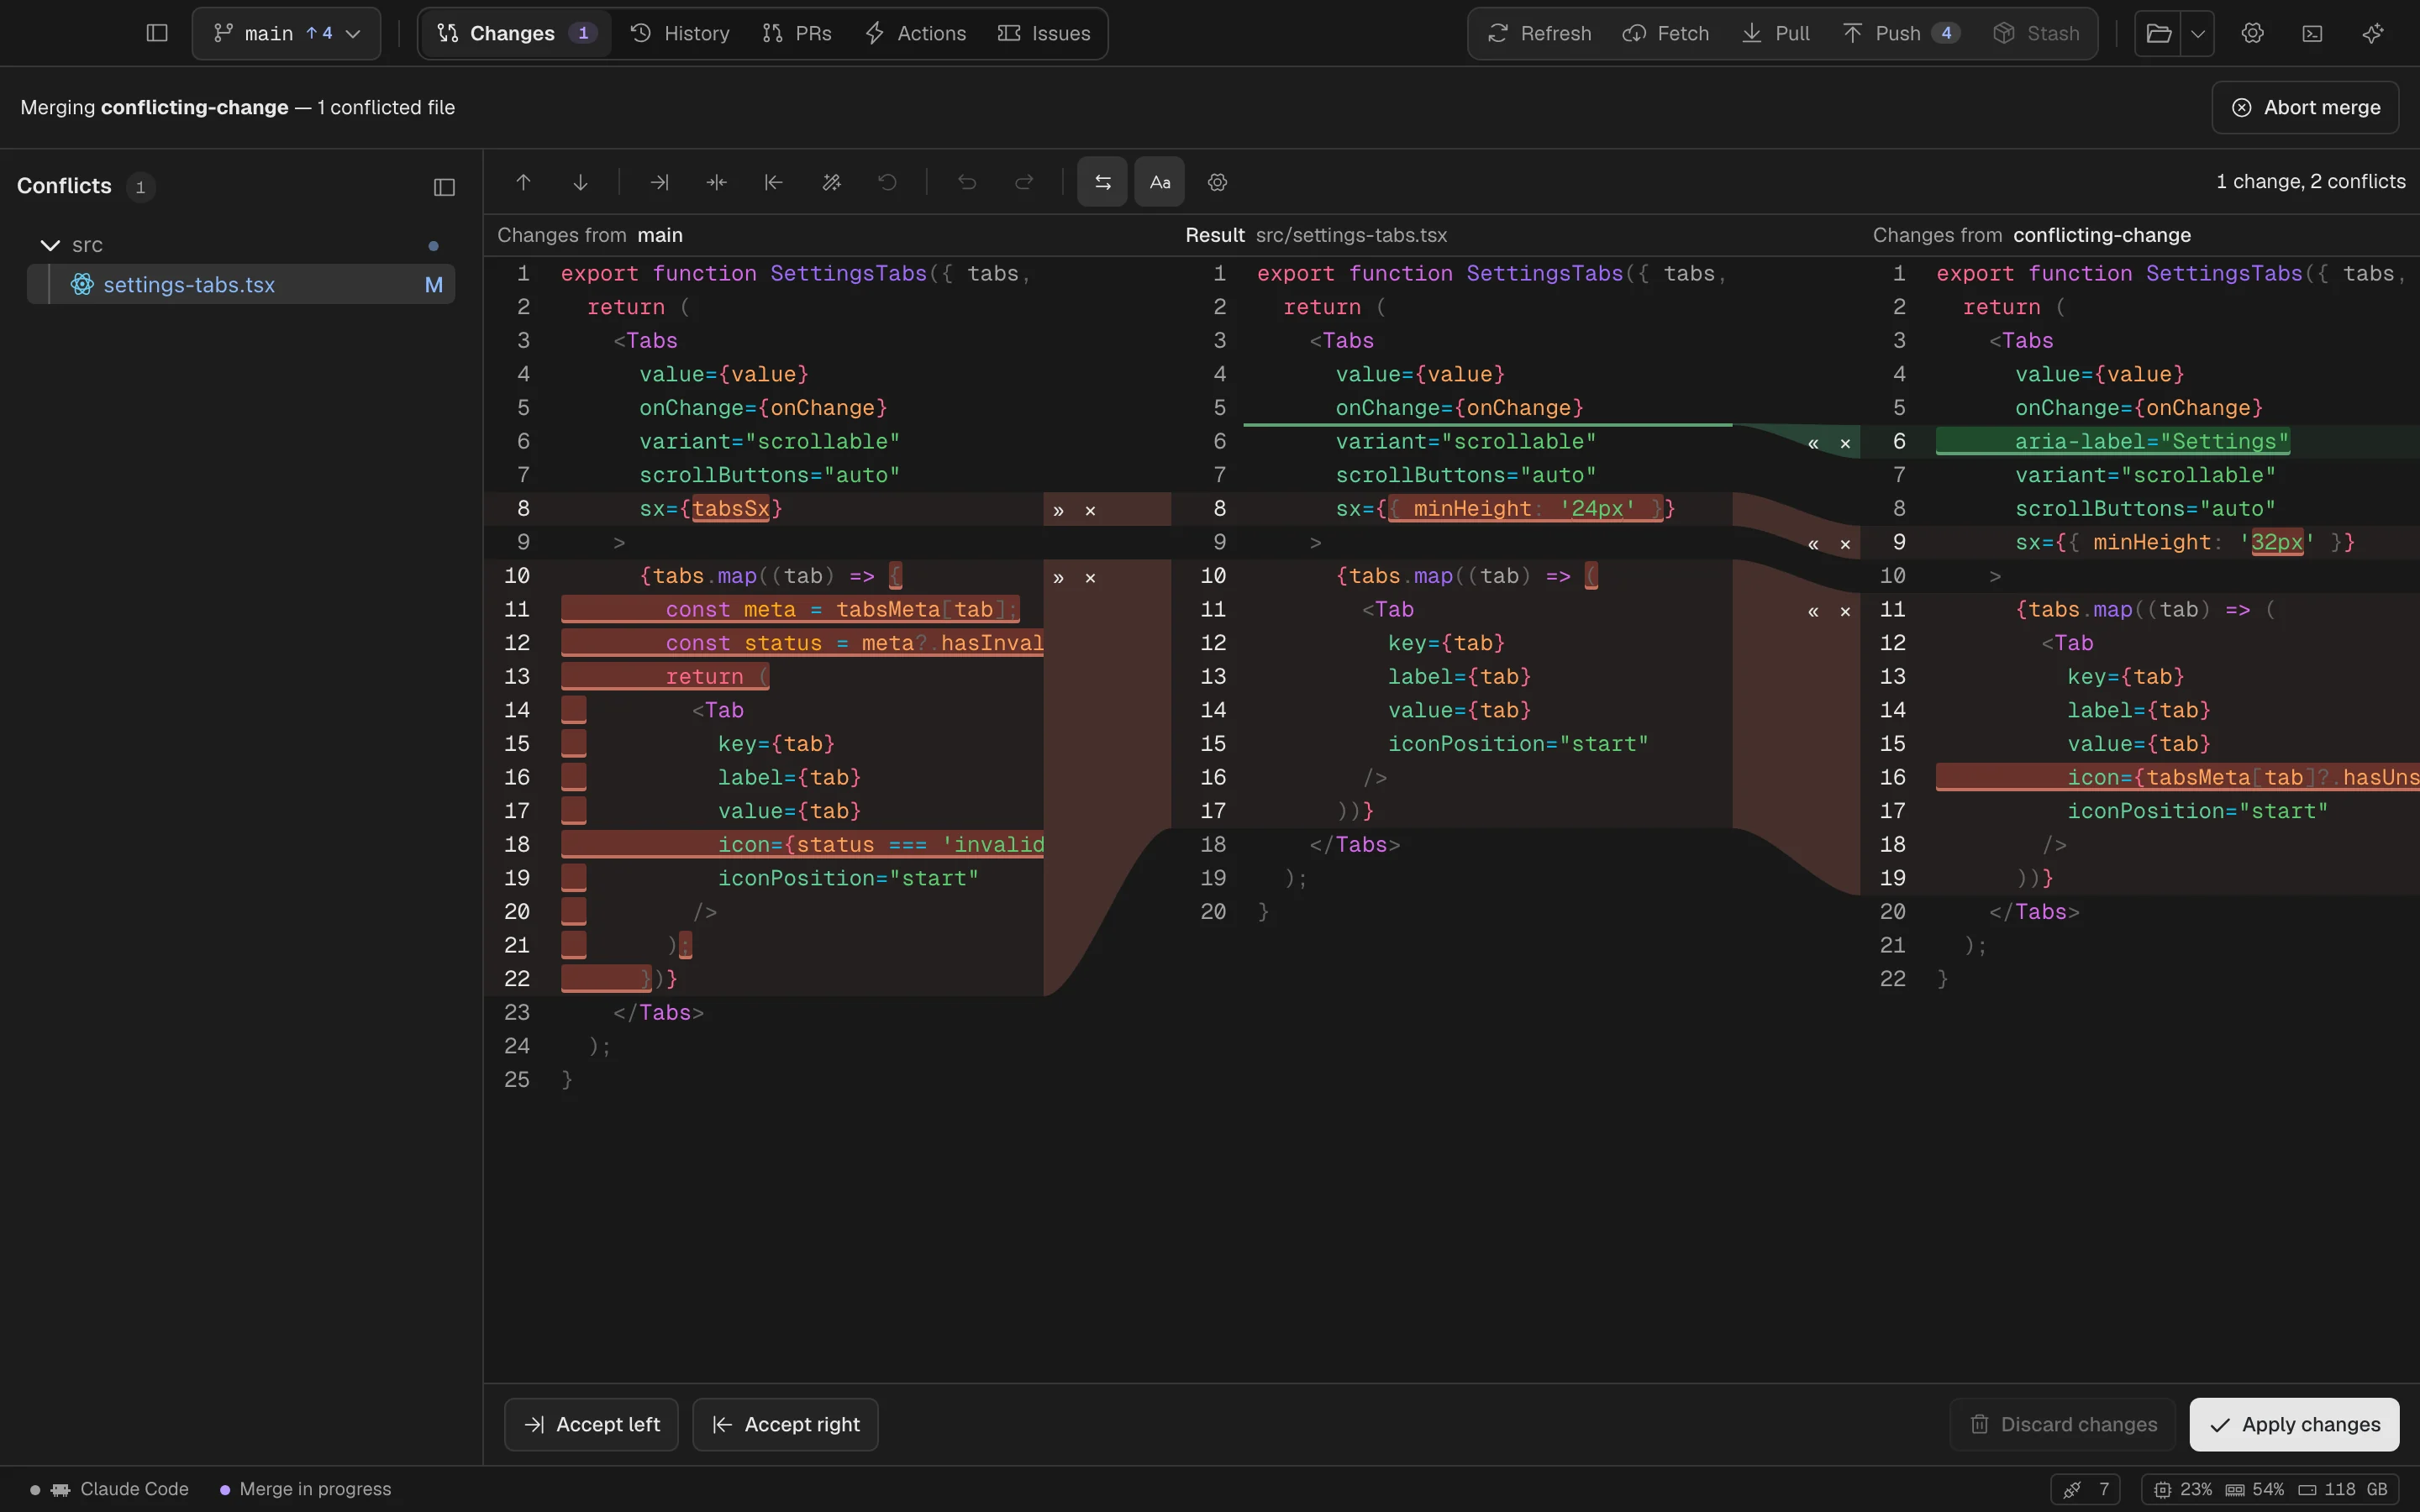Image resolution: width=2420 pixels, height=1512 pixels.
Task: Accept left change on line 8 with » arrow
Action: point(1058,510)
